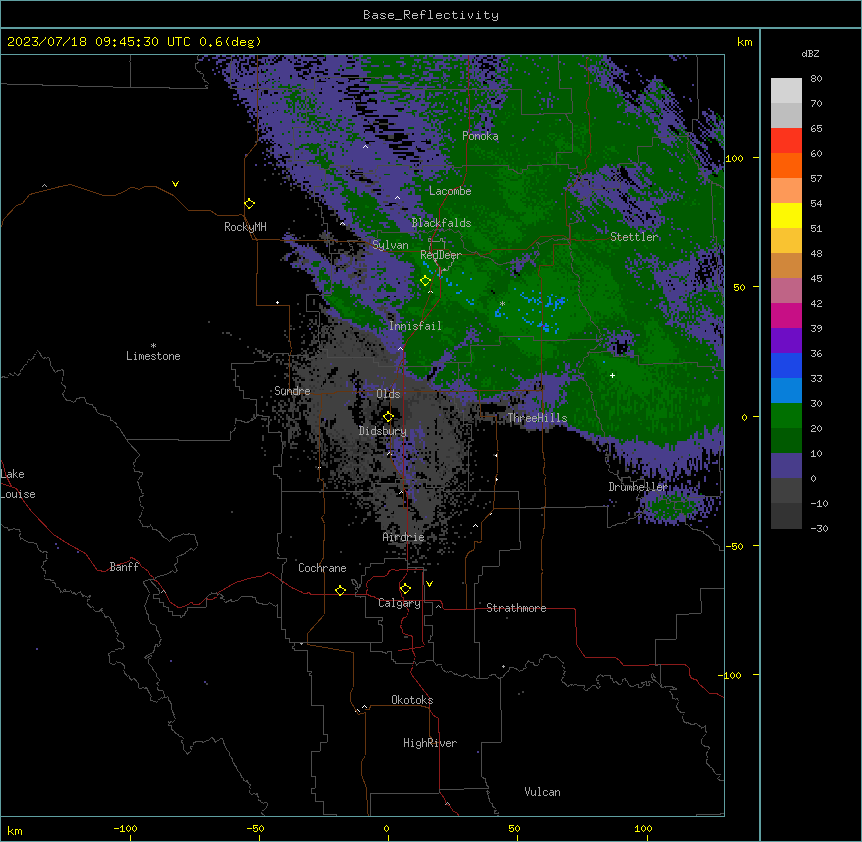Click the Ponoka city label
The width and height of the screenshot is (862, 842).
(x=480, y=136)
